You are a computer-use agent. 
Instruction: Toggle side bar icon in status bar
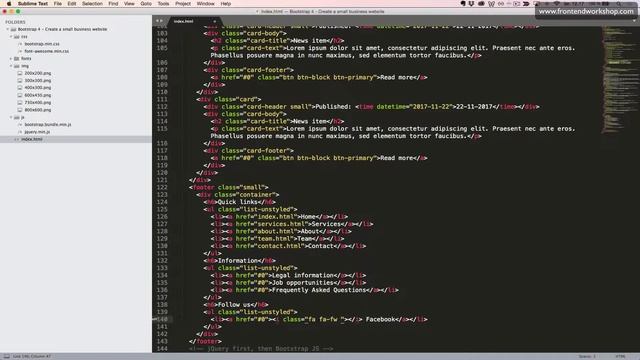coord(7,356)
